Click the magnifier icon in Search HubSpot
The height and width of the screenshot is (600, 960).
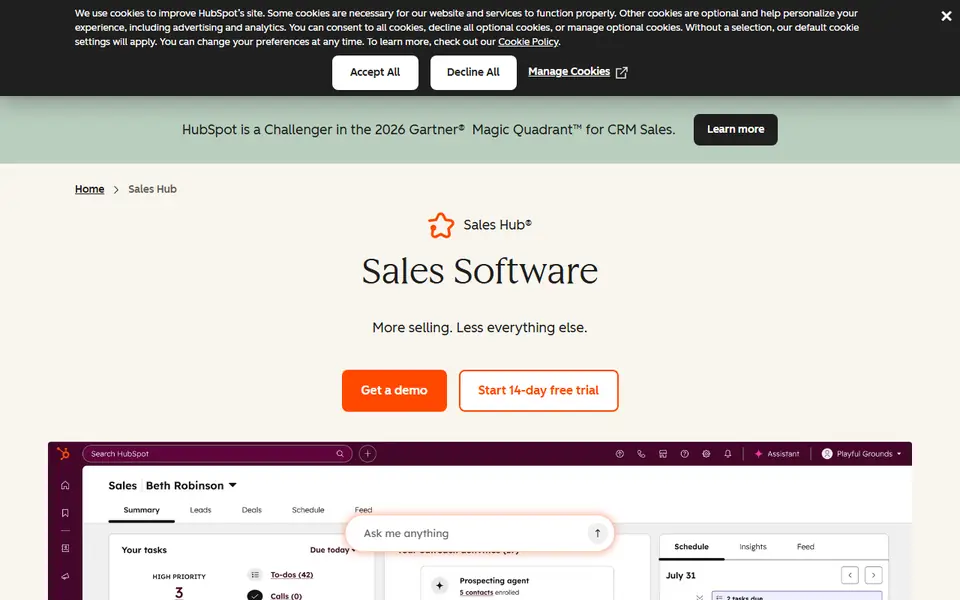(x=340, y=454)
